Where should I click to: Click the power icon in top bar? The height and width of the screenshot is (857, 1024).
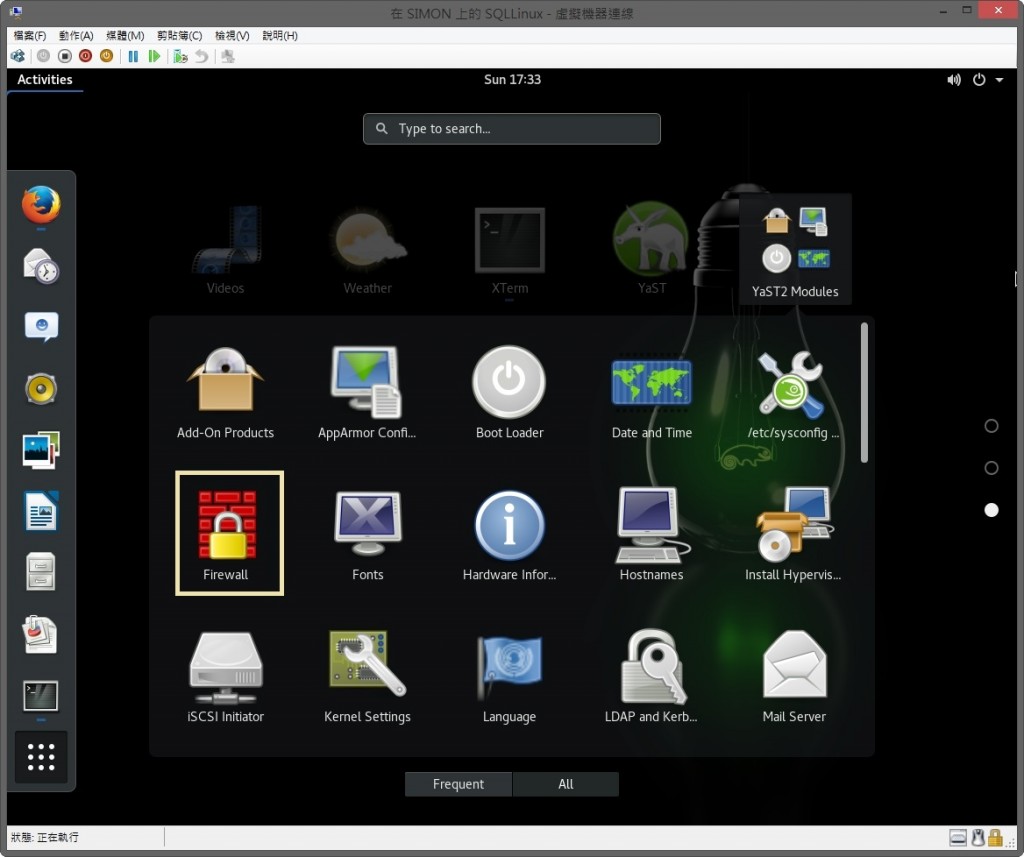click(979, 80)
